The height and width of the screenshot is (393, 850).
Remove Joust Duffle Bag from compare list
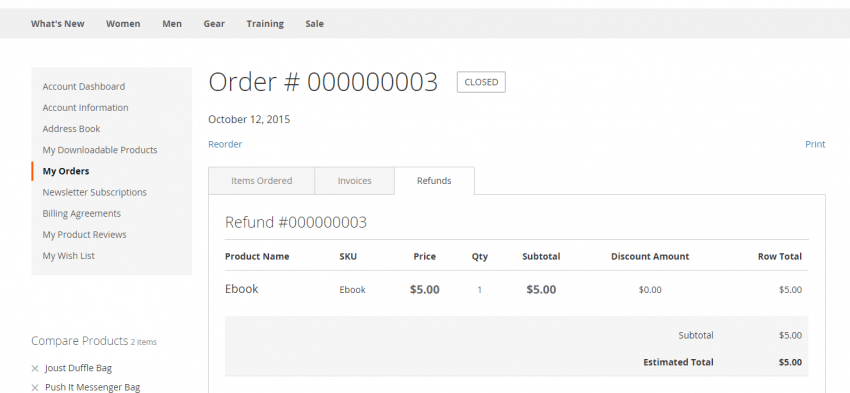coord(35,369)
